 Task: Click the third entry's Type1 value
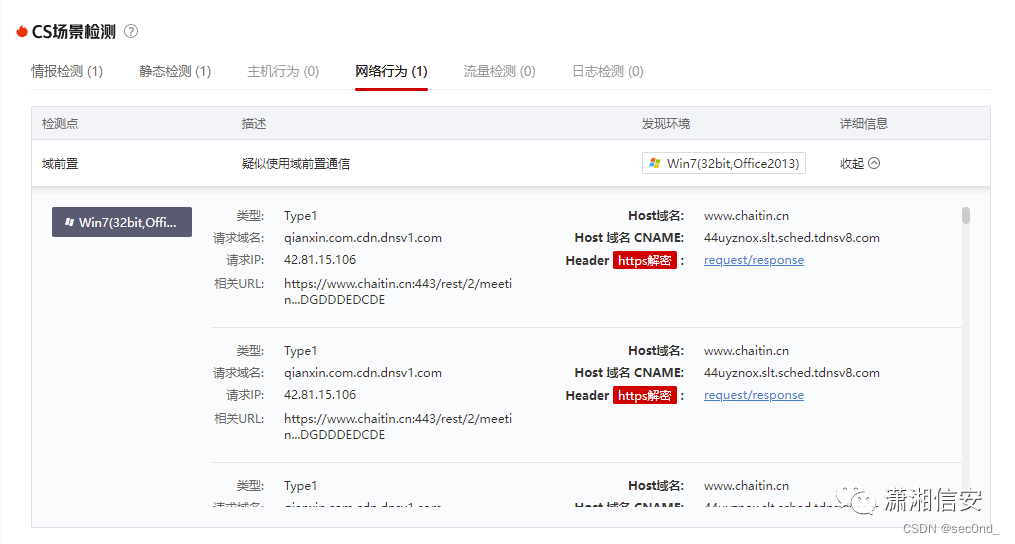300,486
